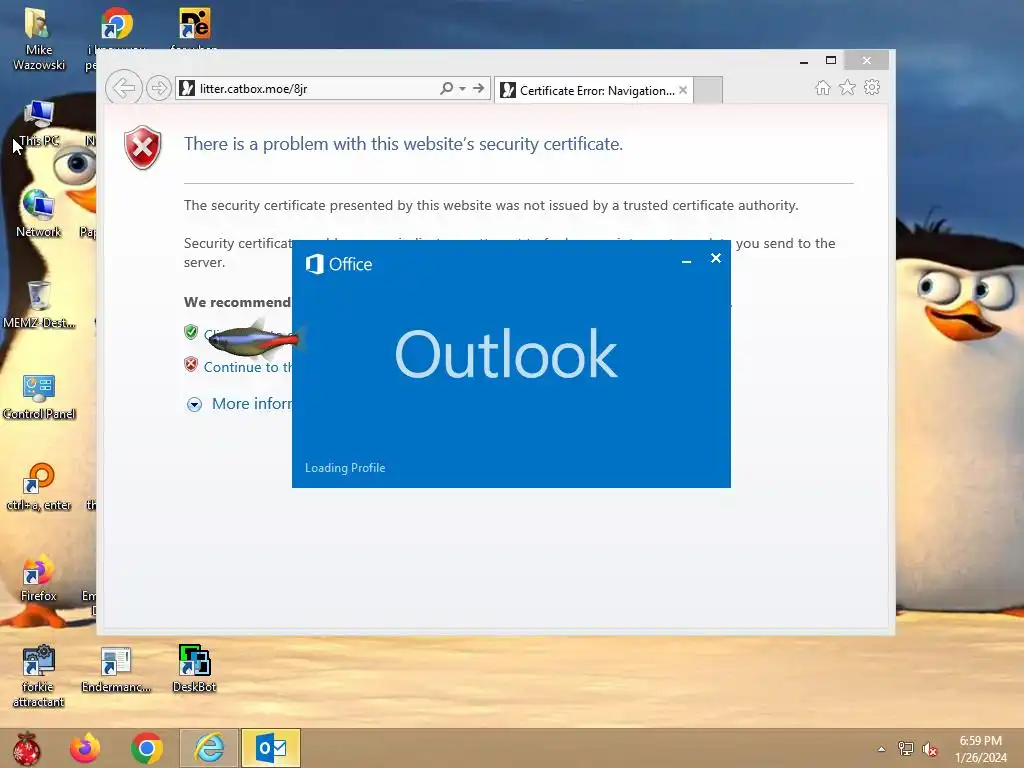
Task: Select the MEMZ-Dest recycle bin icon
Action: click(x=39, y=304)
